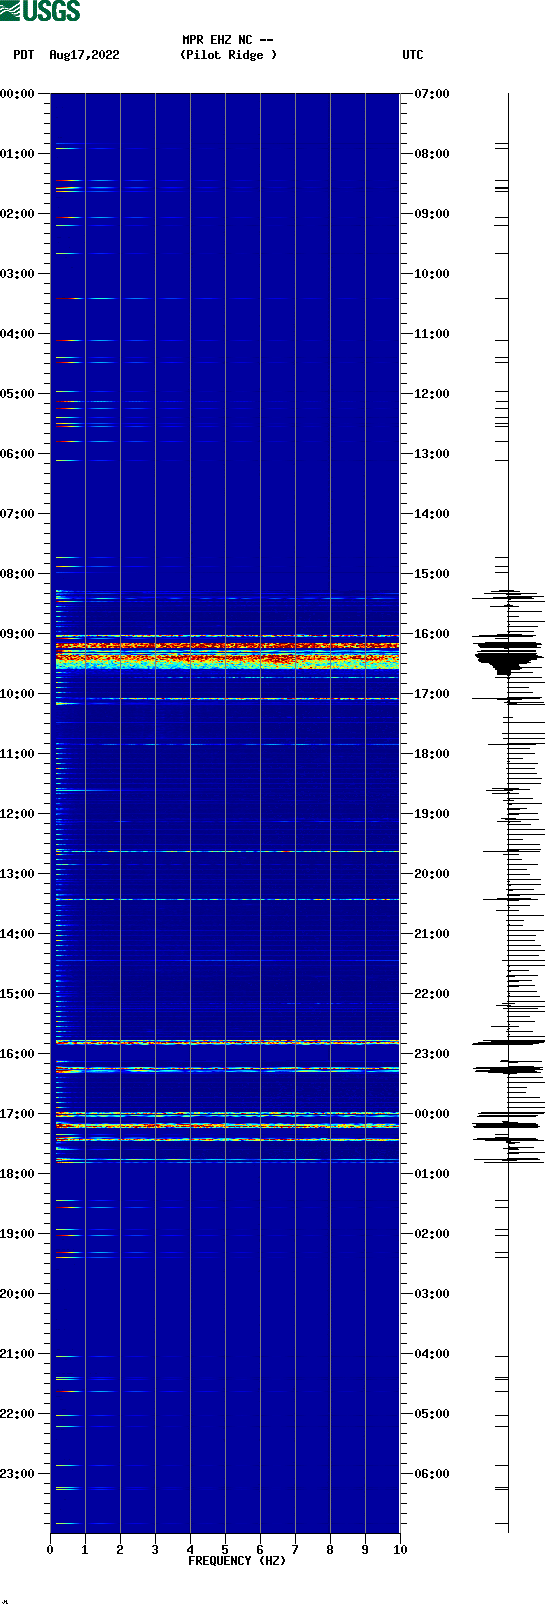Click the '(Pilot Ridge )' label

tap(228, 55)
